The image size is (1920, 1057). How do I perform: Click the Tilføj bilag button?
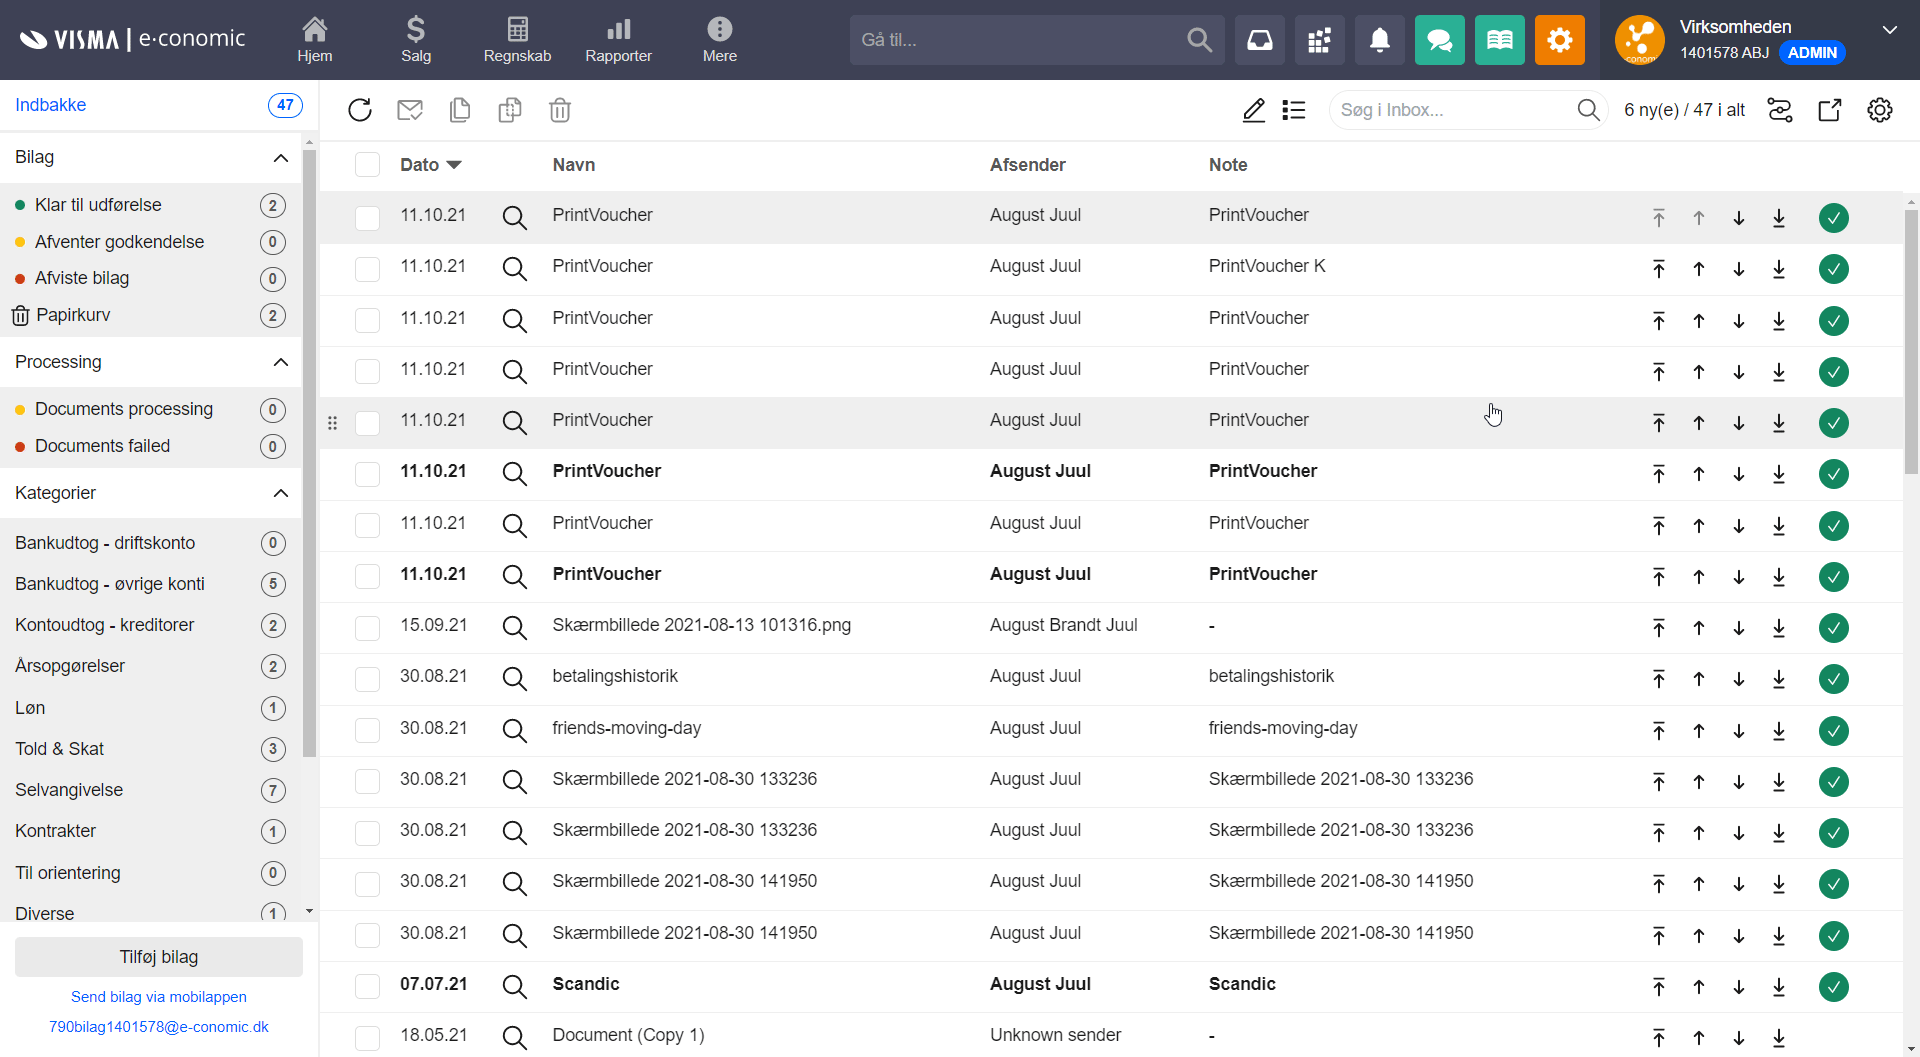click(x=159, y=957)
